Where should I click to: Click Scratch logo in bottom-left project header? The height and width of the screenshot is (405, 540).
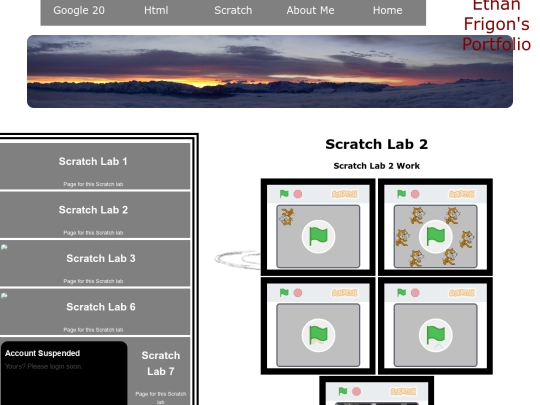344,293
